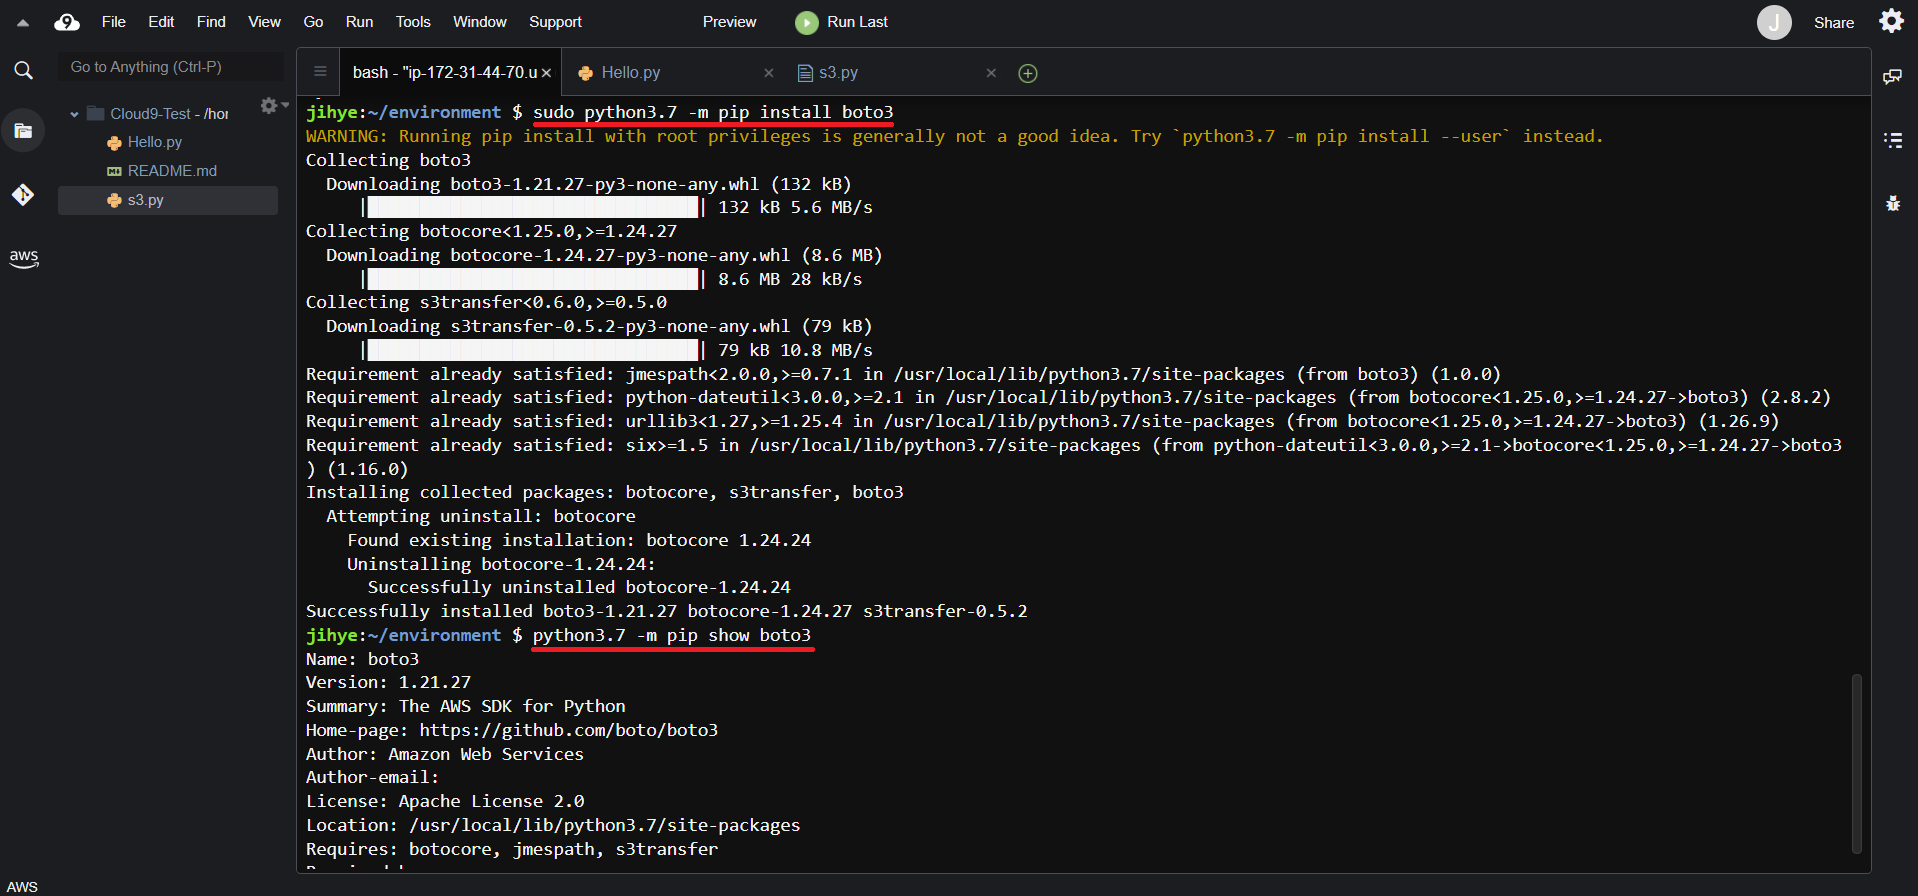Collapse the Cloud9-Test folder
The image size is (1918, 896).
click(74, 114)
